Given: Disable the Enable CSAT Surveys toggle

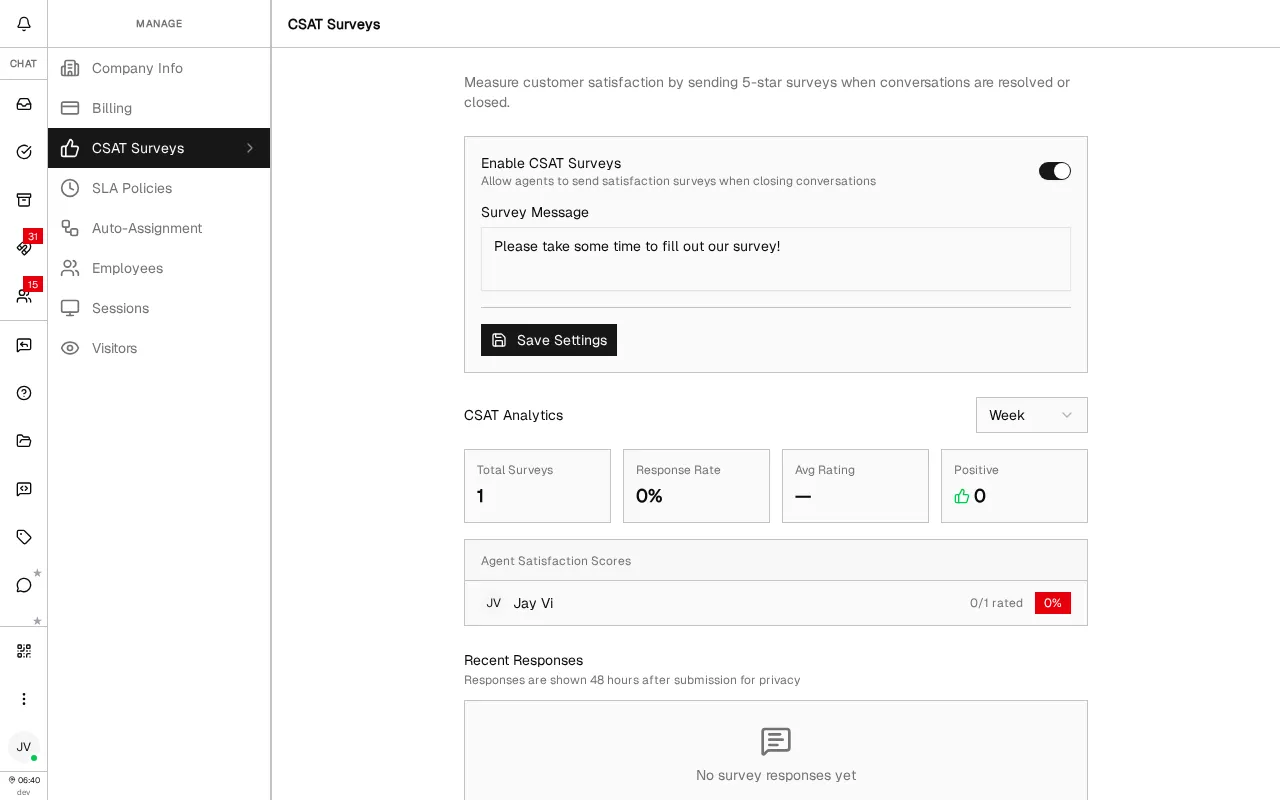Looking at the screenshot, I should 1055,171.
